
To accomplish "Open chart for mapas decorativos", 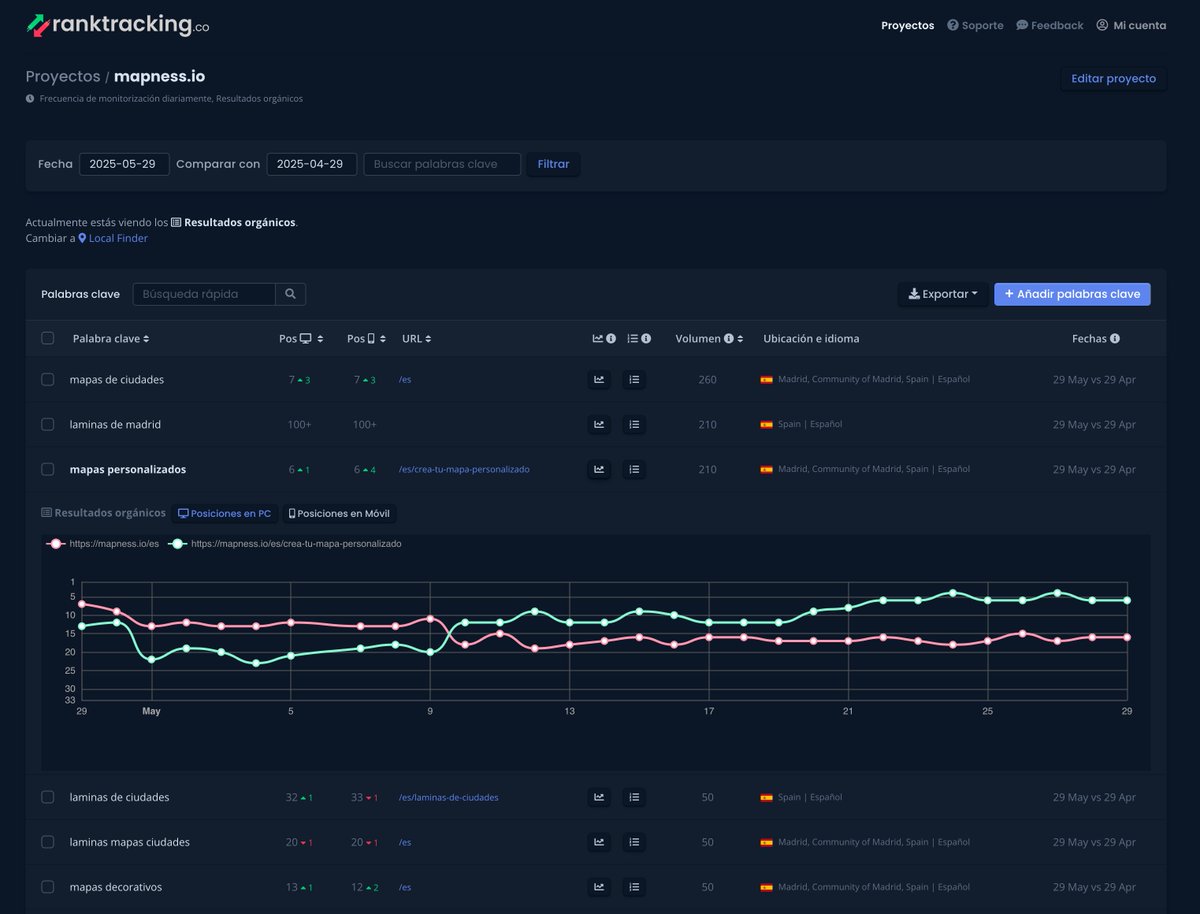I will click(599, 887).
